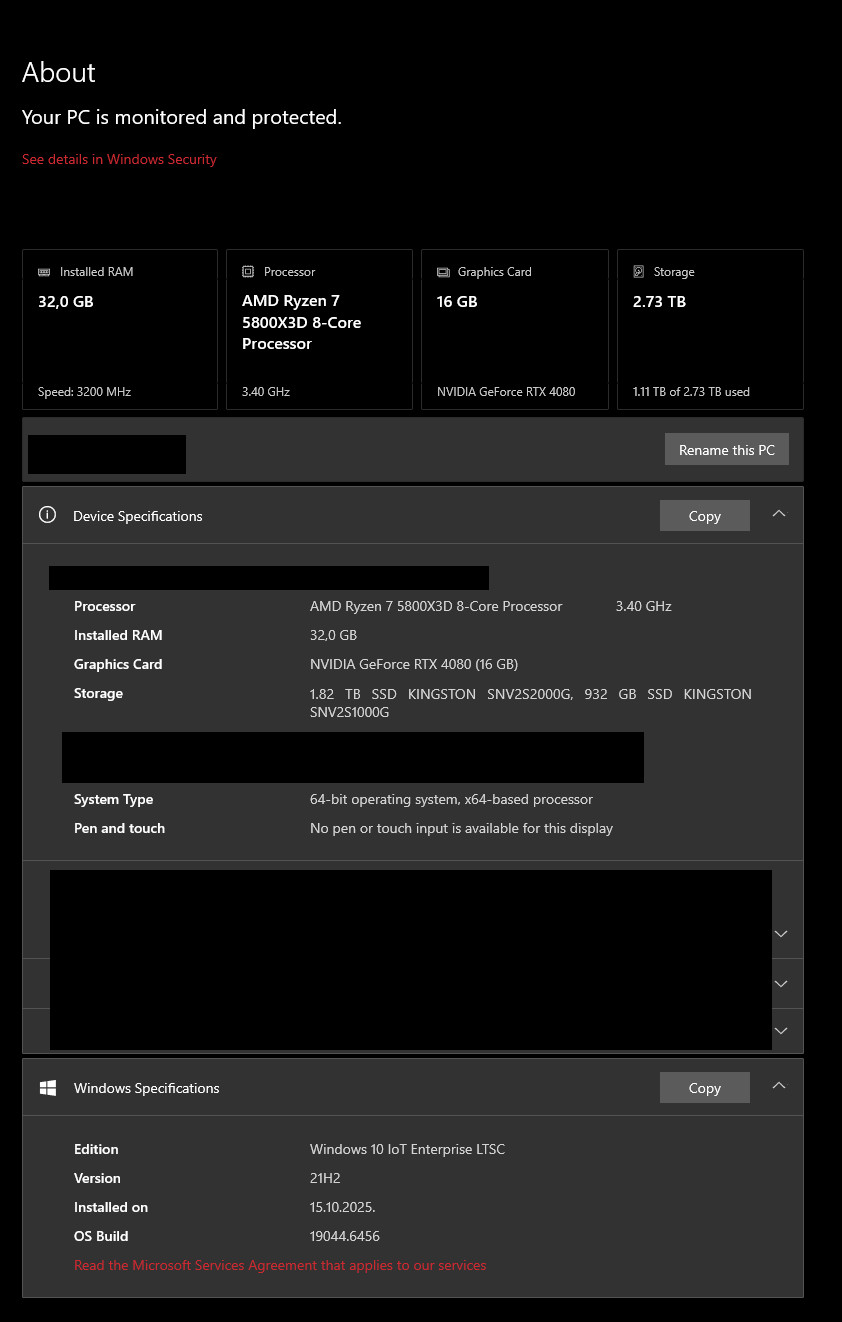Click No pen or touch input value
The width and height of the screenshot is (842, 1322).
click(461, 828)
